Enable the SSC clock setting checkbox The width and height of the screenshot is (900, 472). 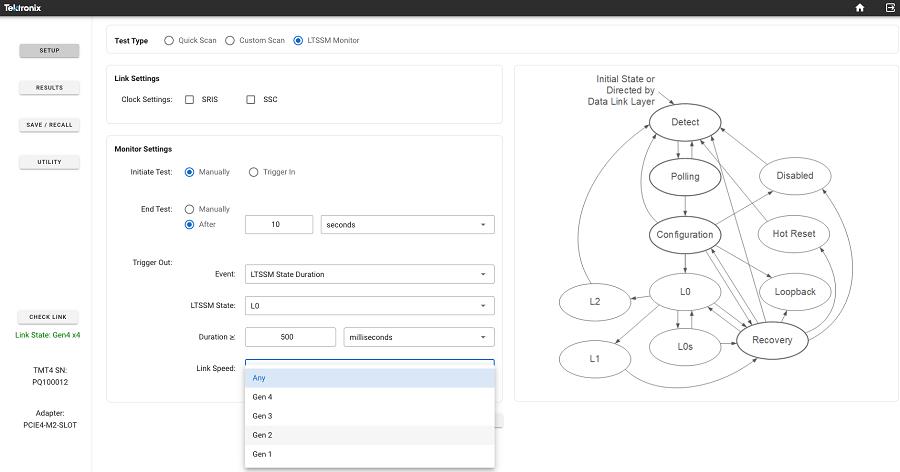[x=251, y=99]
